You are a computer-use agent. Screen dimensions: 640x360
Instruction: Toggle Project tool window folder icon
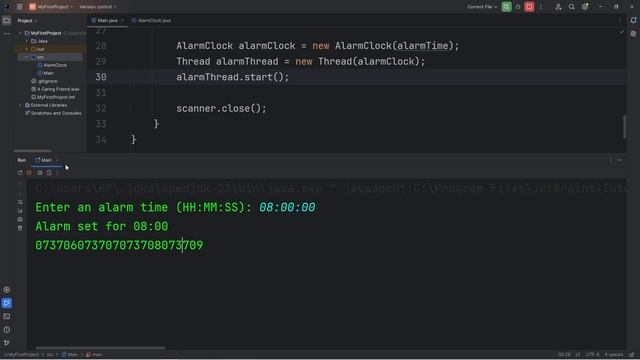point(7,20)
